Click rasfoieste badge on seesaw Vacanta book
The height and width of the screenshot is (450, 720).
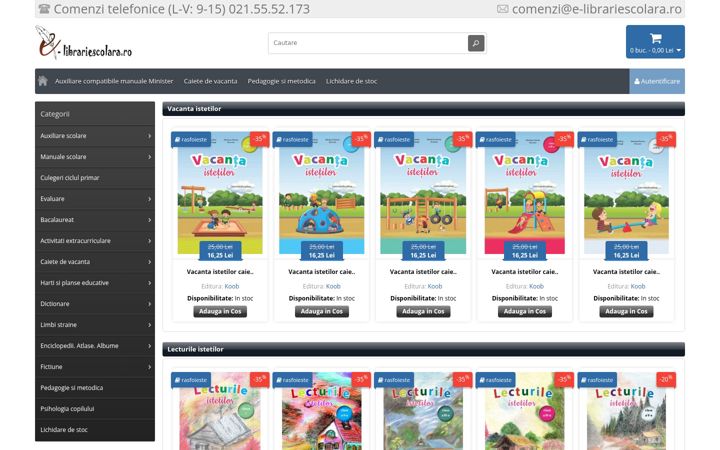(597, 140)
